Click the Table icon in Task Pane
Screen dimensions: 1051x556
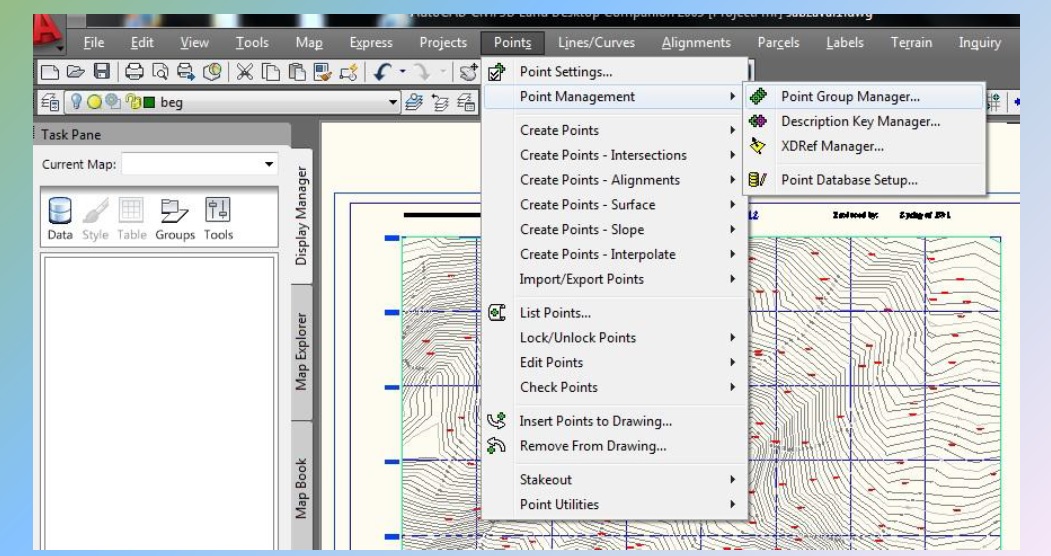pyautogui.click(x=131, y=218)
